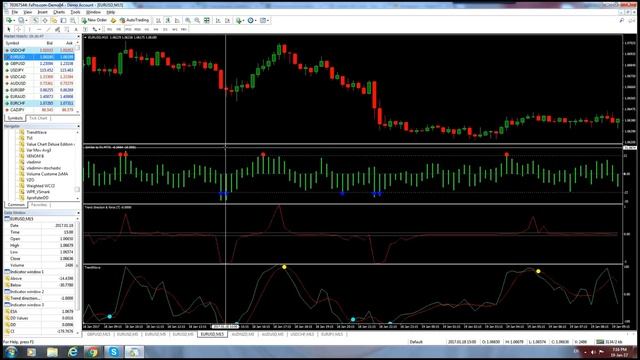
Task: Open Google Chrome from the taskbar
Action: (93, 352)
